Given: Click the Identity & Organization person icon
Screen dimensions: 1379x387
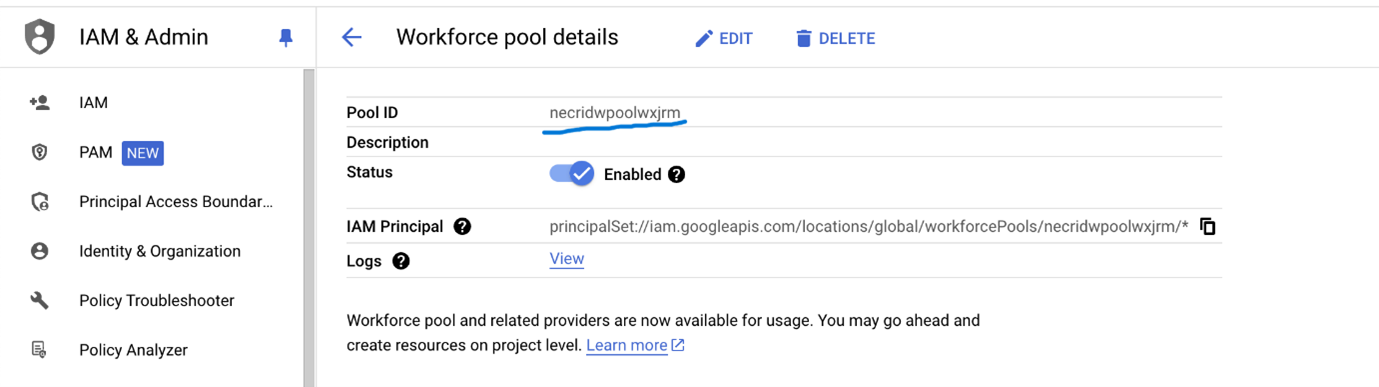Looking at the screenshot, I should click(x=40, y=251).
